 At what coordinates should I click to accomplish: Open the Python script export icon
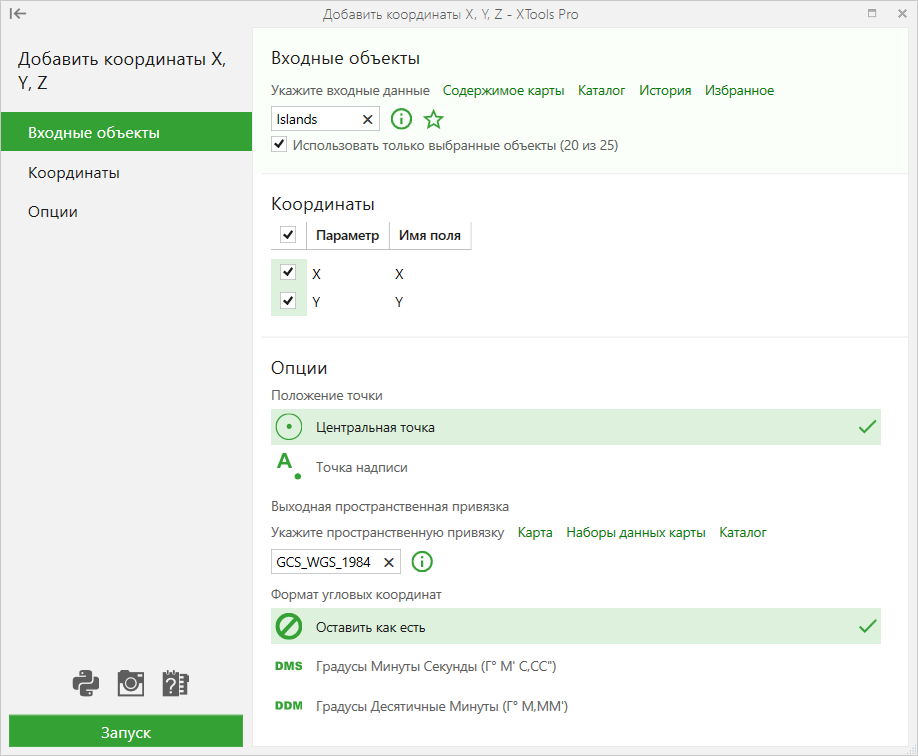point(86,683)
